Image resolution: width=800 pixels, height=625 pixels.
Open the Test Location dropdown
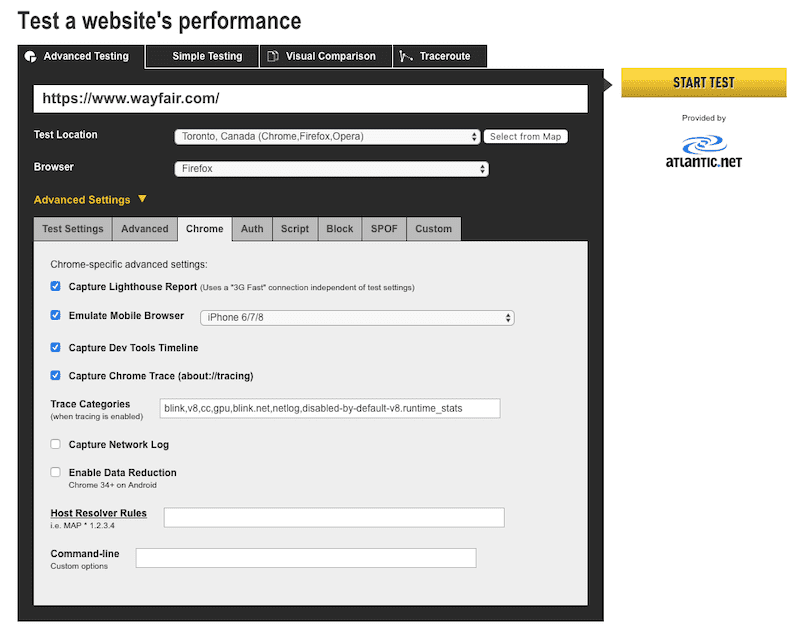click(327, 136)
